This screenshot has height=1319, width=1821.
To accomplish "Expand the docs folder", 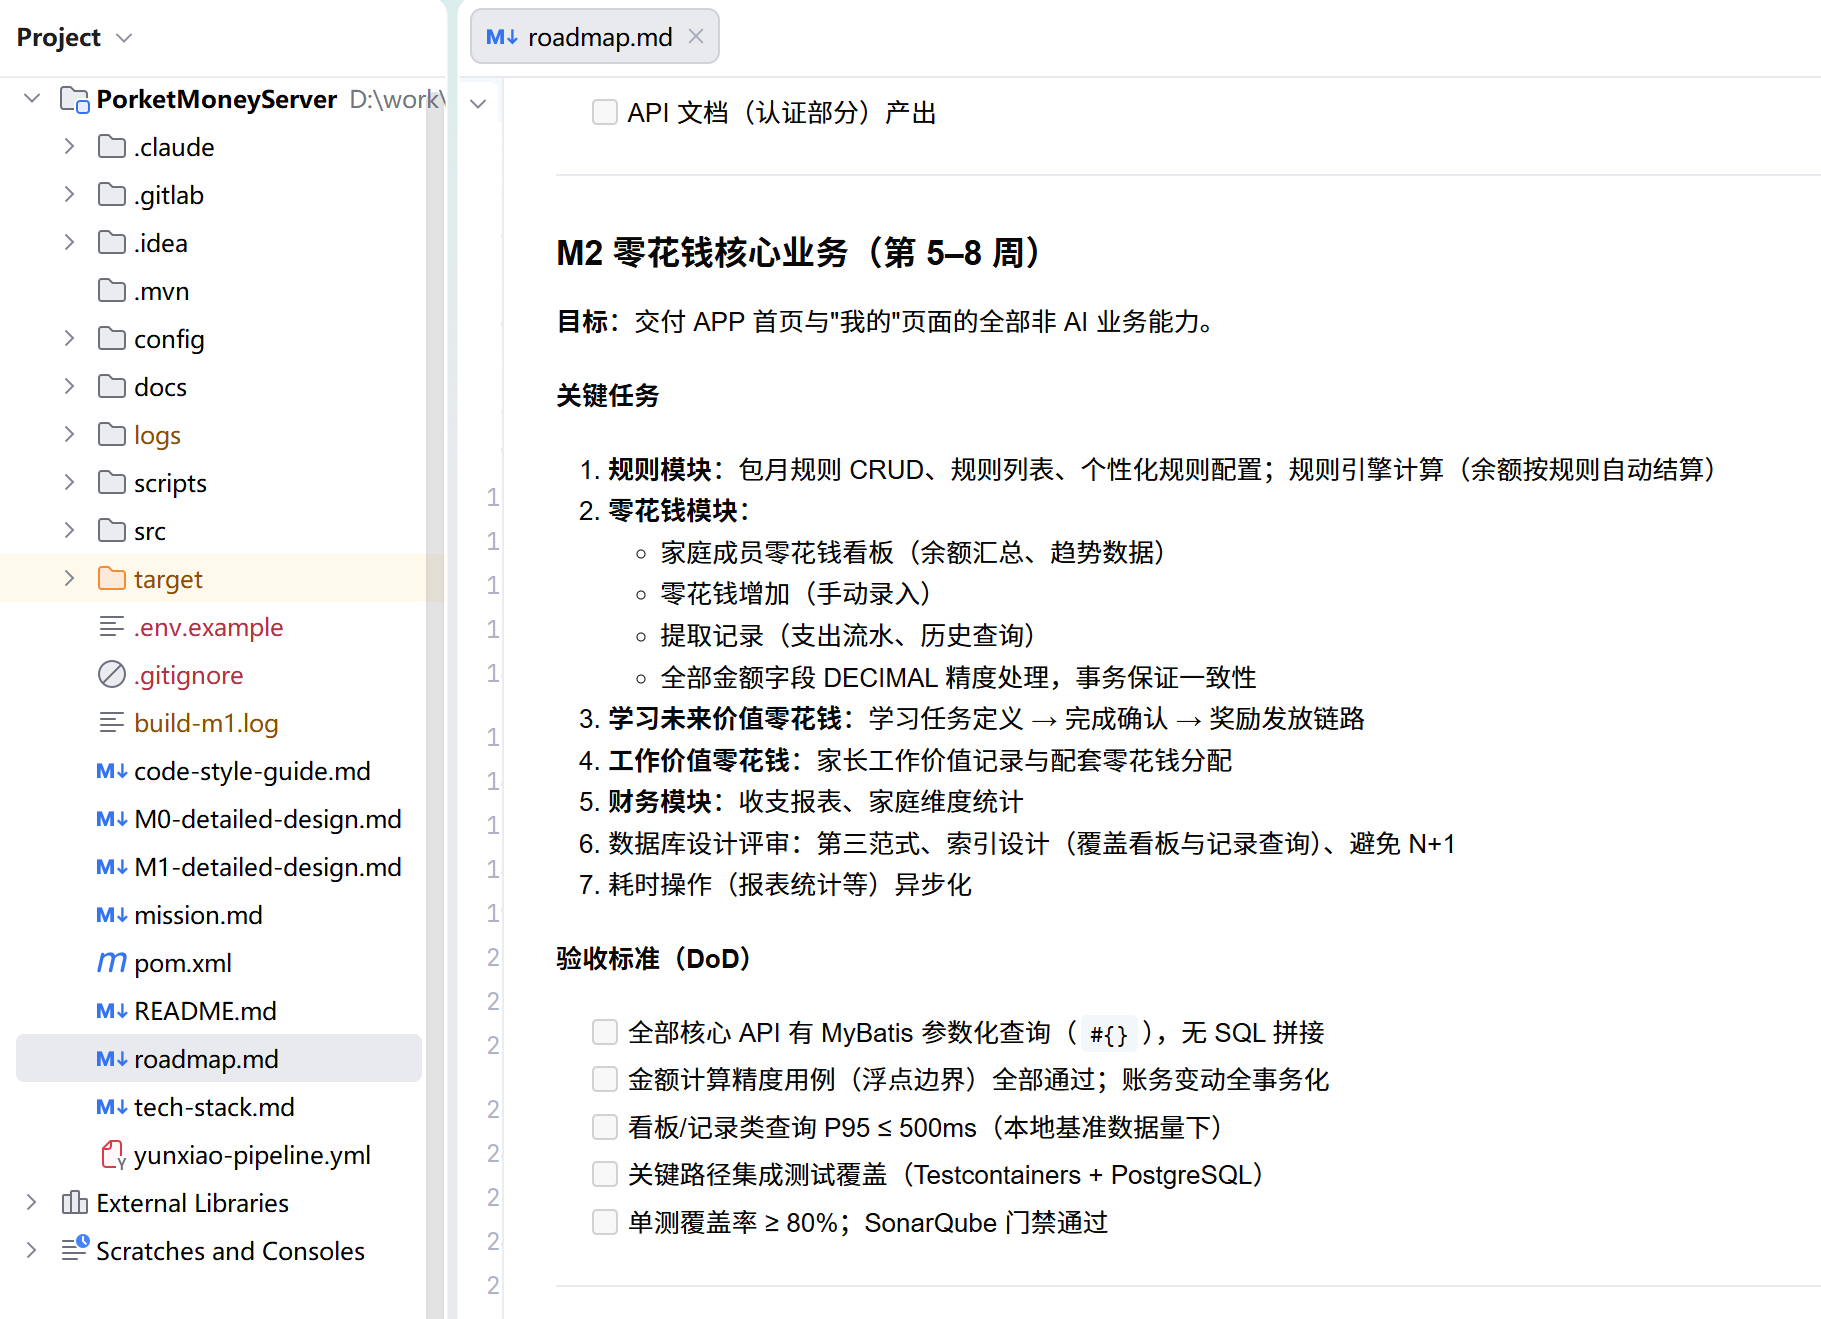I will point(69,386).
